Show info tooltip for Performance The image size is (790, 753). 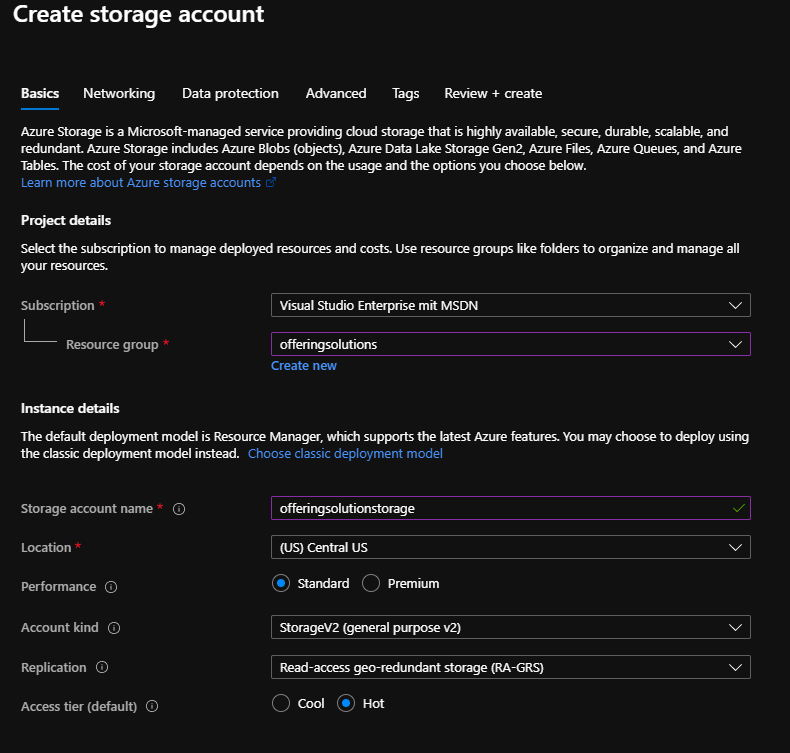111,587
